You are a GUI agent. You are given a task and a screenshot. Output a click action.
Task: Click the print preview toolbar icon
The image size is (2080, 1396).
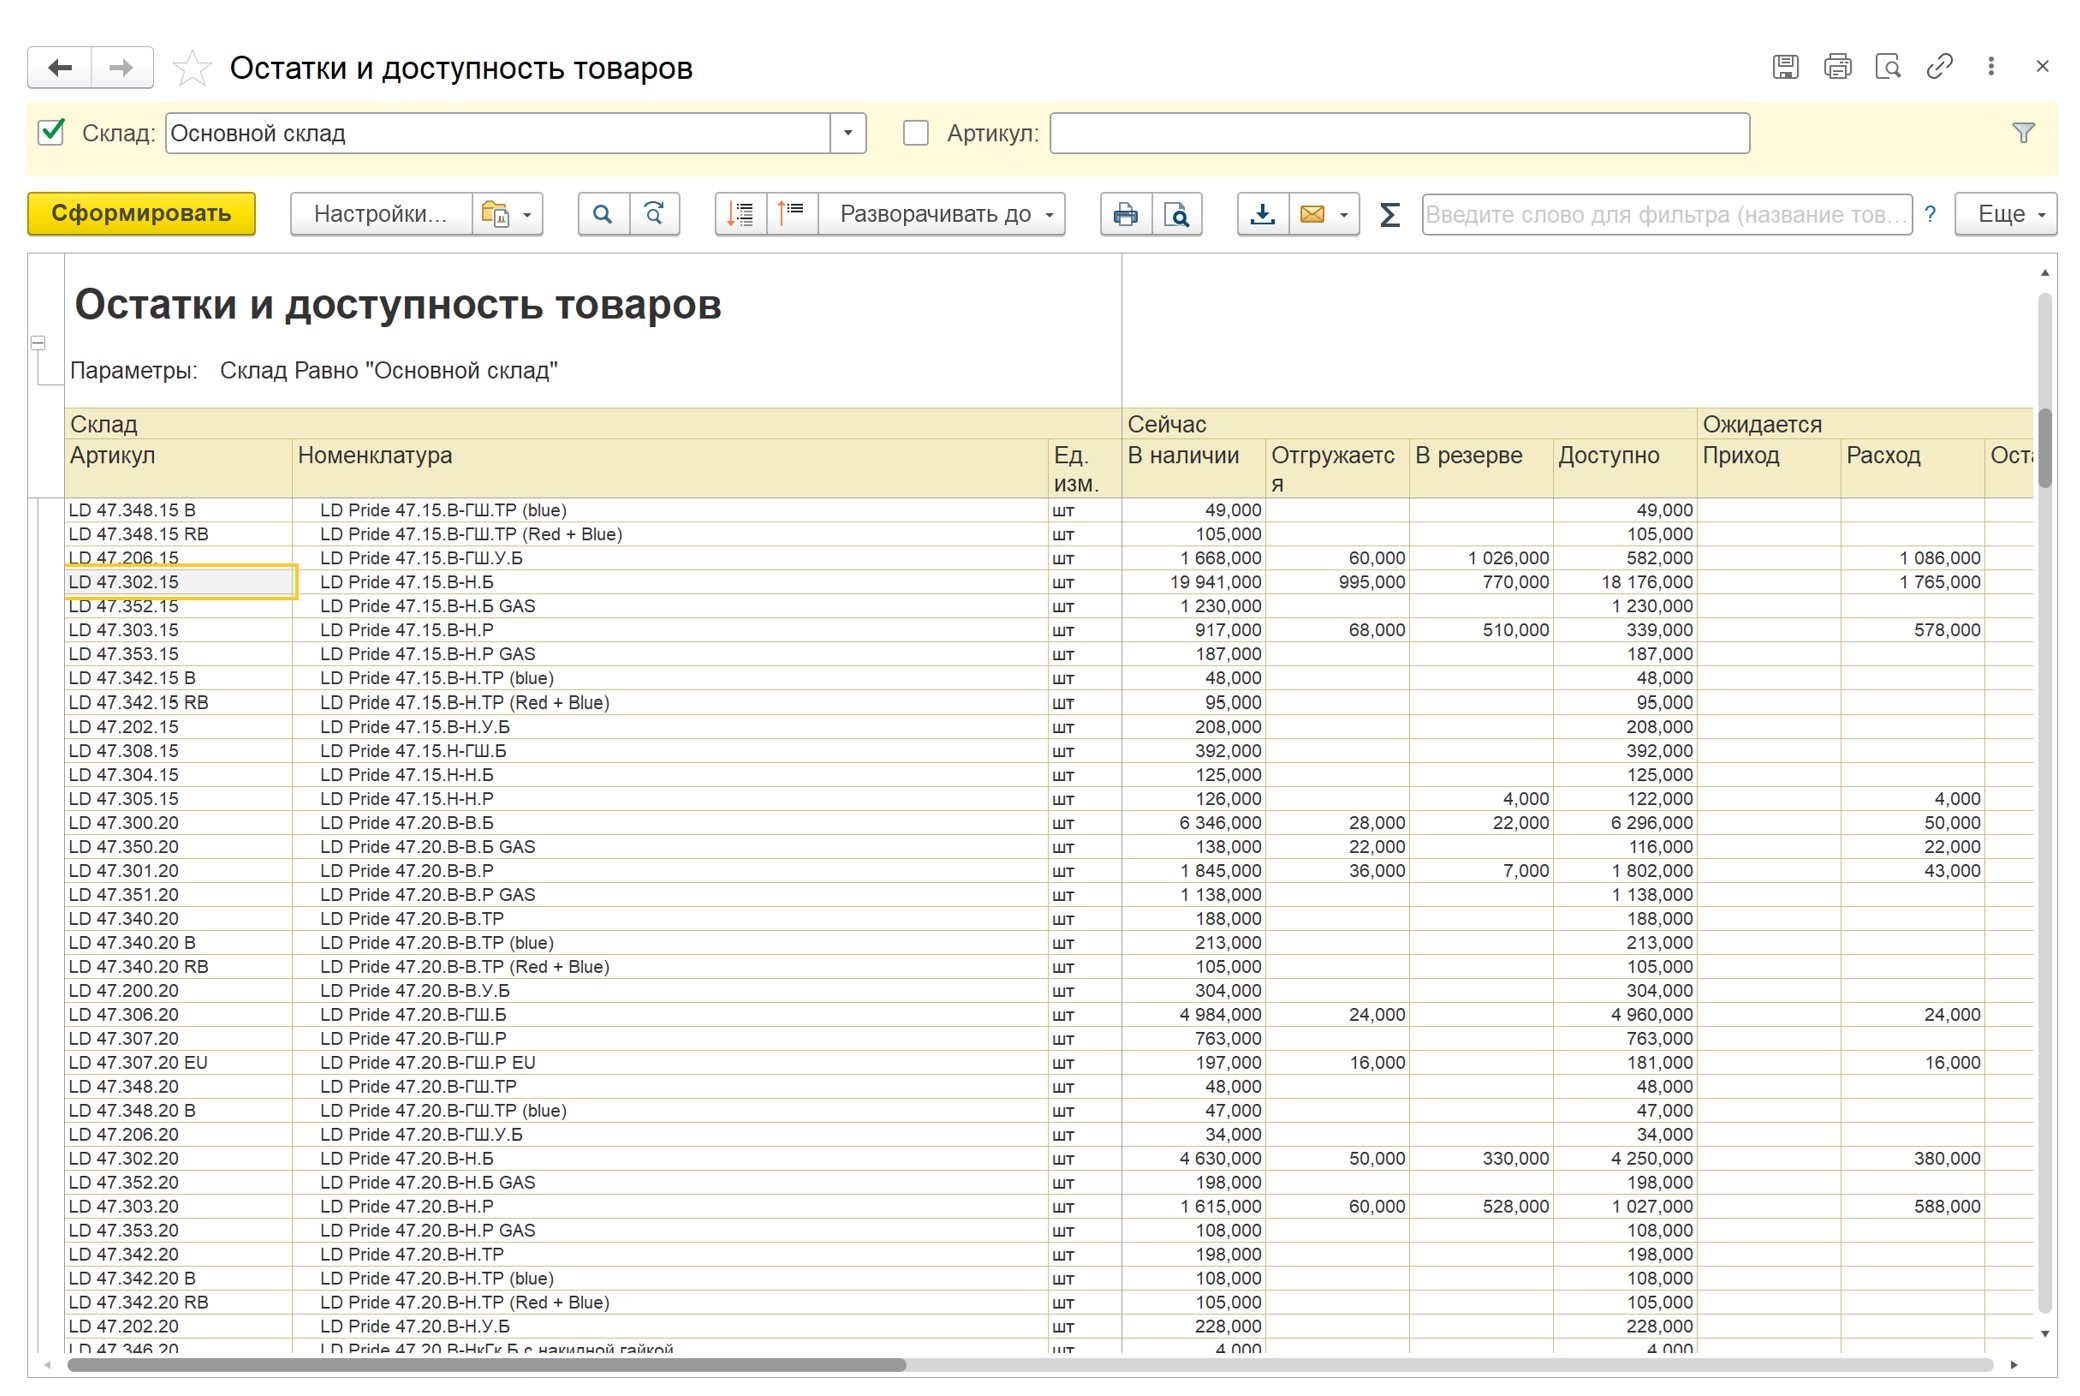1177,214
